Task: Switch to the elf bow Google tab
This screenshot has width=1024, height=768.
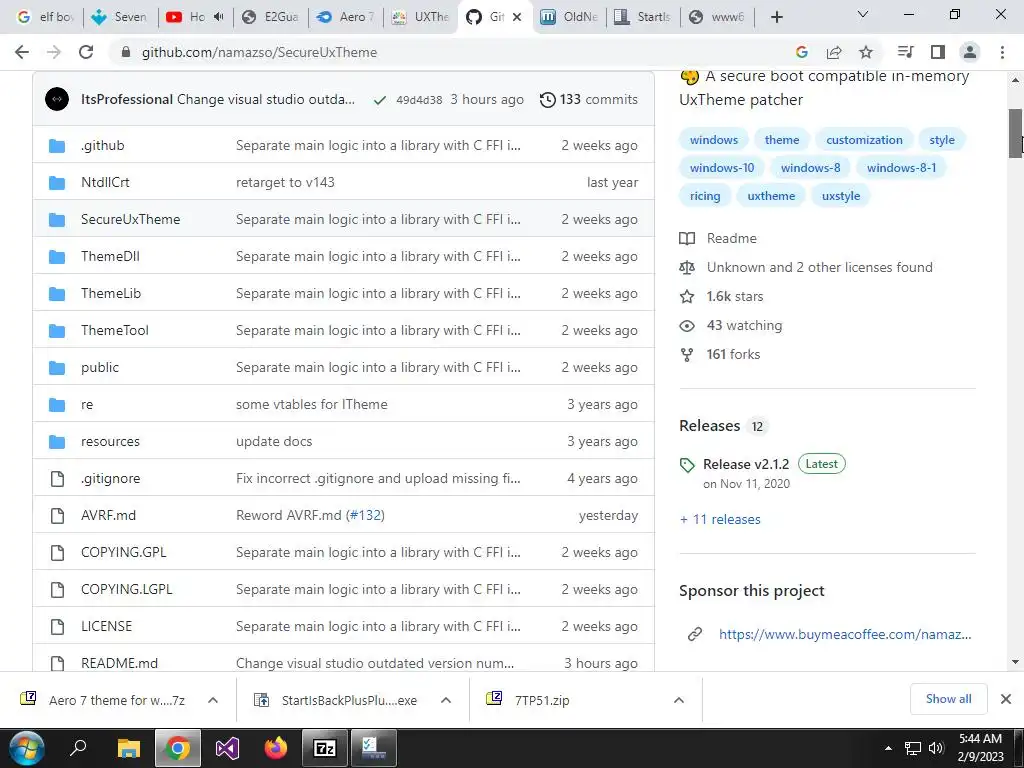Action: pos(44,17)
